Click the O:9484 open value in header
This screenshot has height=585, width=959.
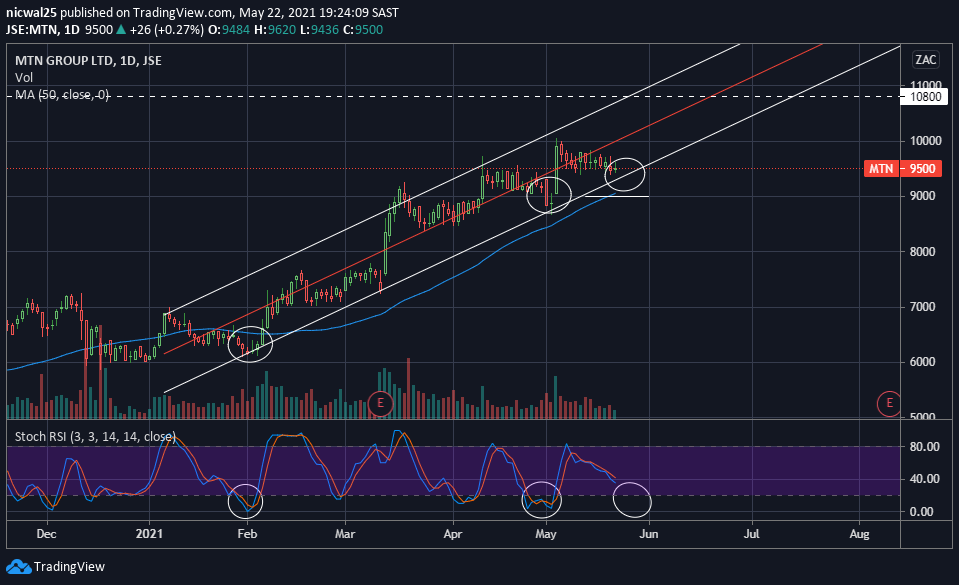(x=229, y=29)
